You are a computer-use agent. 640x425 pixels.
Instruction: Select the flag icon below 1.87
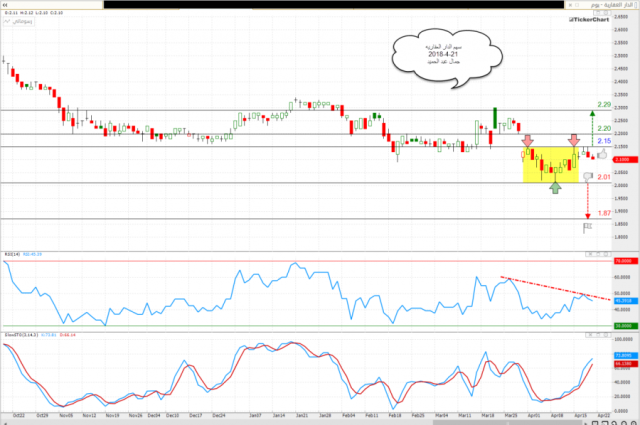pos(587,228)
